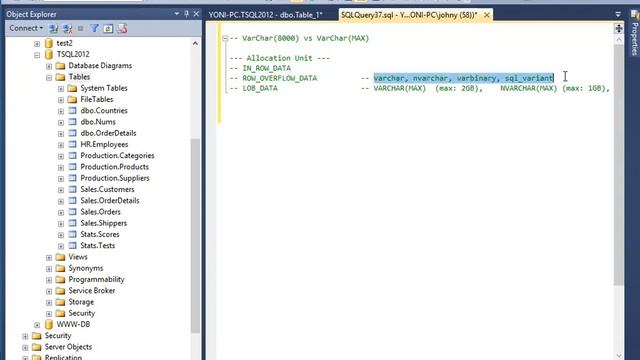Click the dbo.Nums table icon
This screenshot has height=360, width=640.
[x=72, y=122]
